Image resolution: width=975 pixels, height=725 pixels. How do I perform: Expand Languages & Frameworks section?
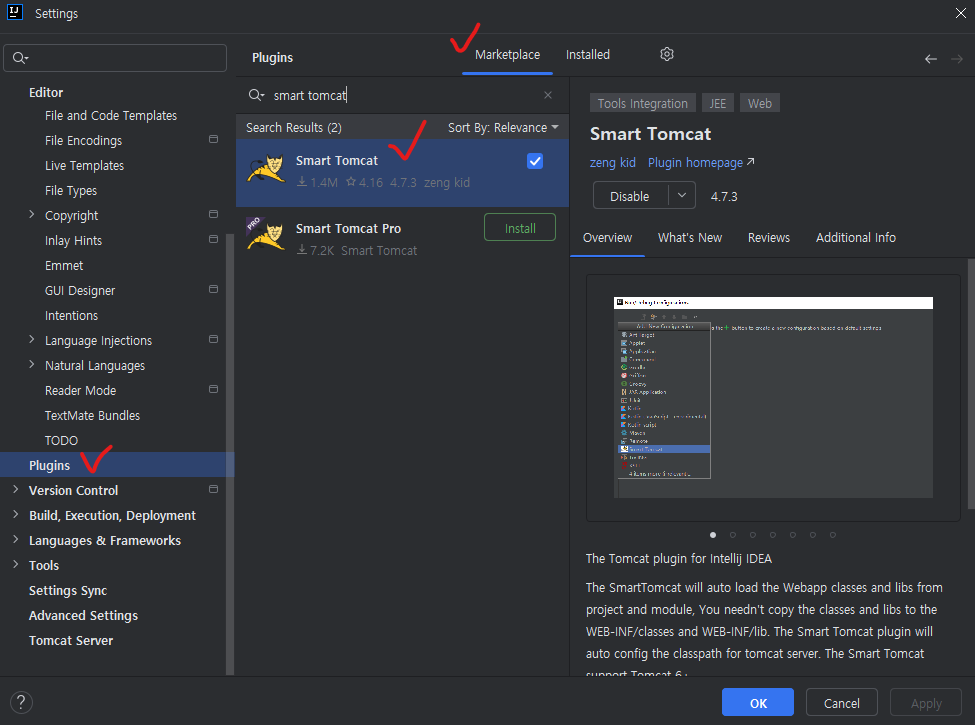(x=16, y=540)
